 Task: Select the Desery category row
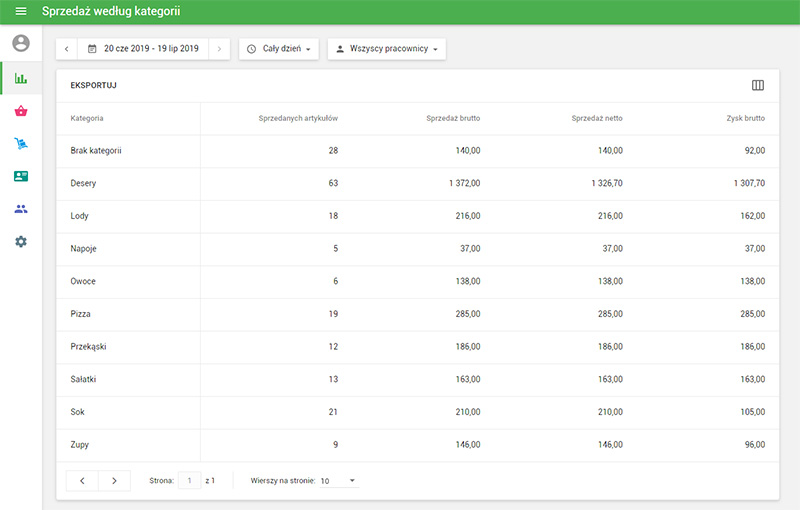click(x=84, y=183)
